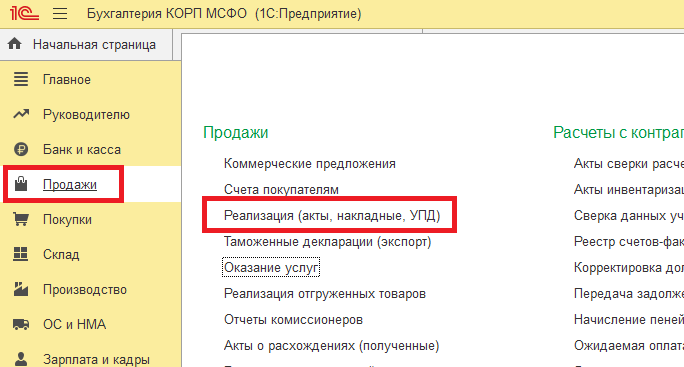
Task: Open Реализация (акты, накладные, УПД)
Action: pyautogui.click(x=332, y=216)
